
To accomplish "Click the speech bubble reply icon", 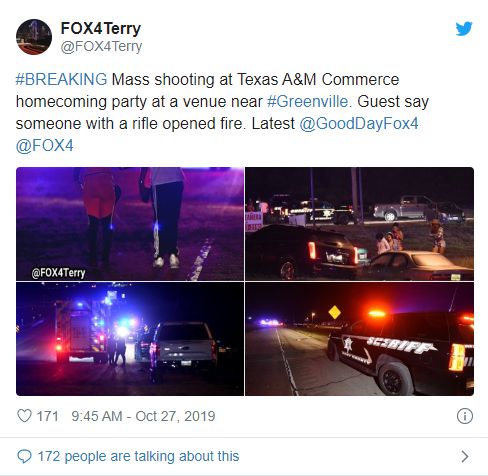I will [24, 456].
